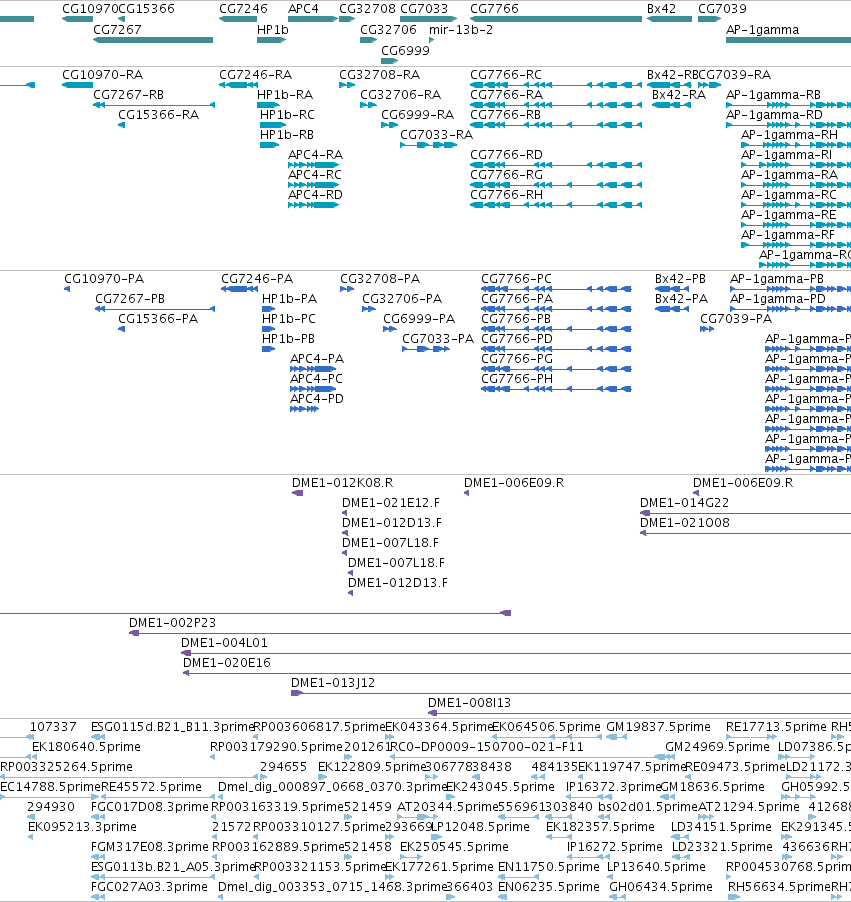Open the RC0-DP0009-150700-021-F11 EST label
Viewport: 851px width, 902px height.
[x=487, y=747]
